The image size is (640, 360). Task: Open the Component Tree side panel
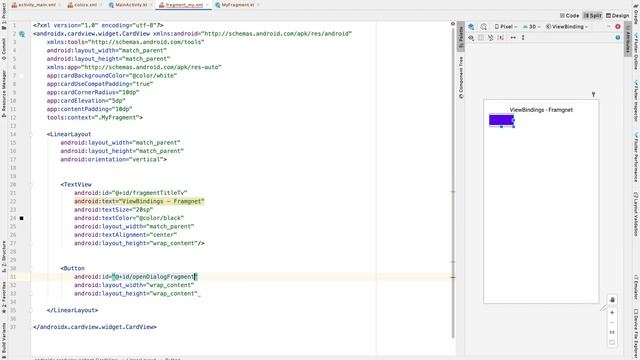coord(461,78)
